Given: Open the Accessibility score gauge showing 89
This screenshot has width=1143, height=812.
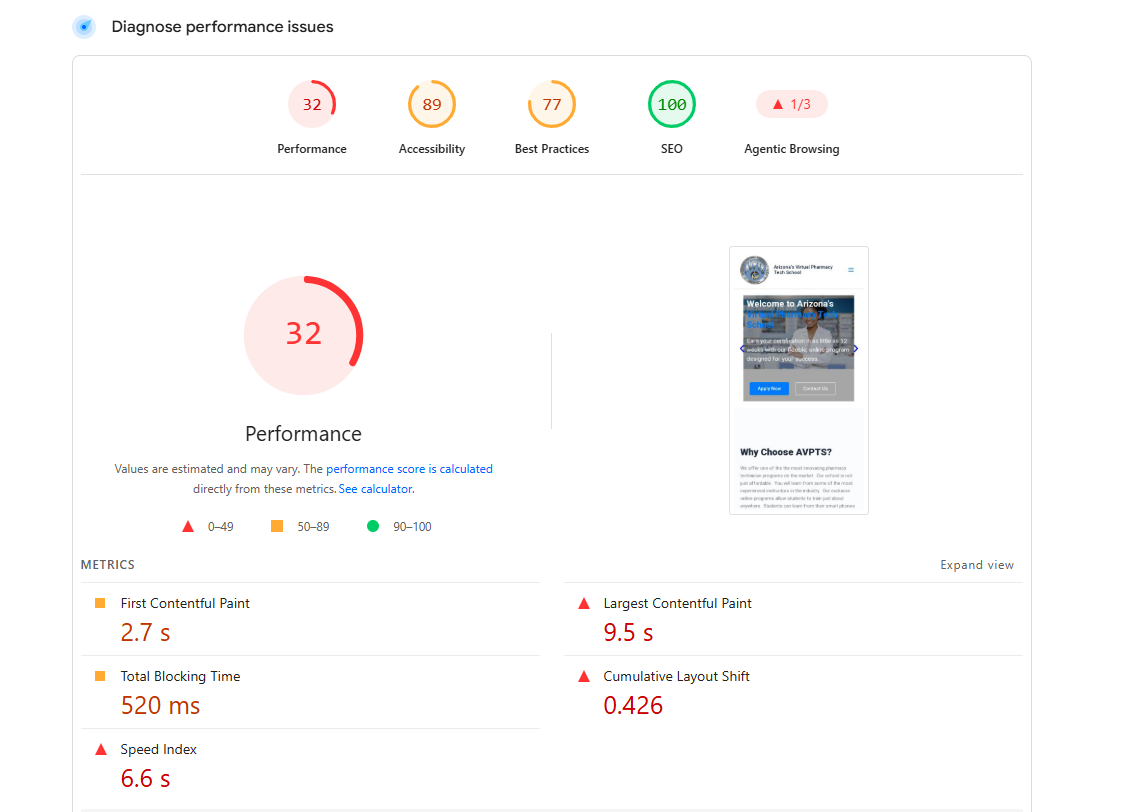Looking at the screenshot, I should 432,104.
